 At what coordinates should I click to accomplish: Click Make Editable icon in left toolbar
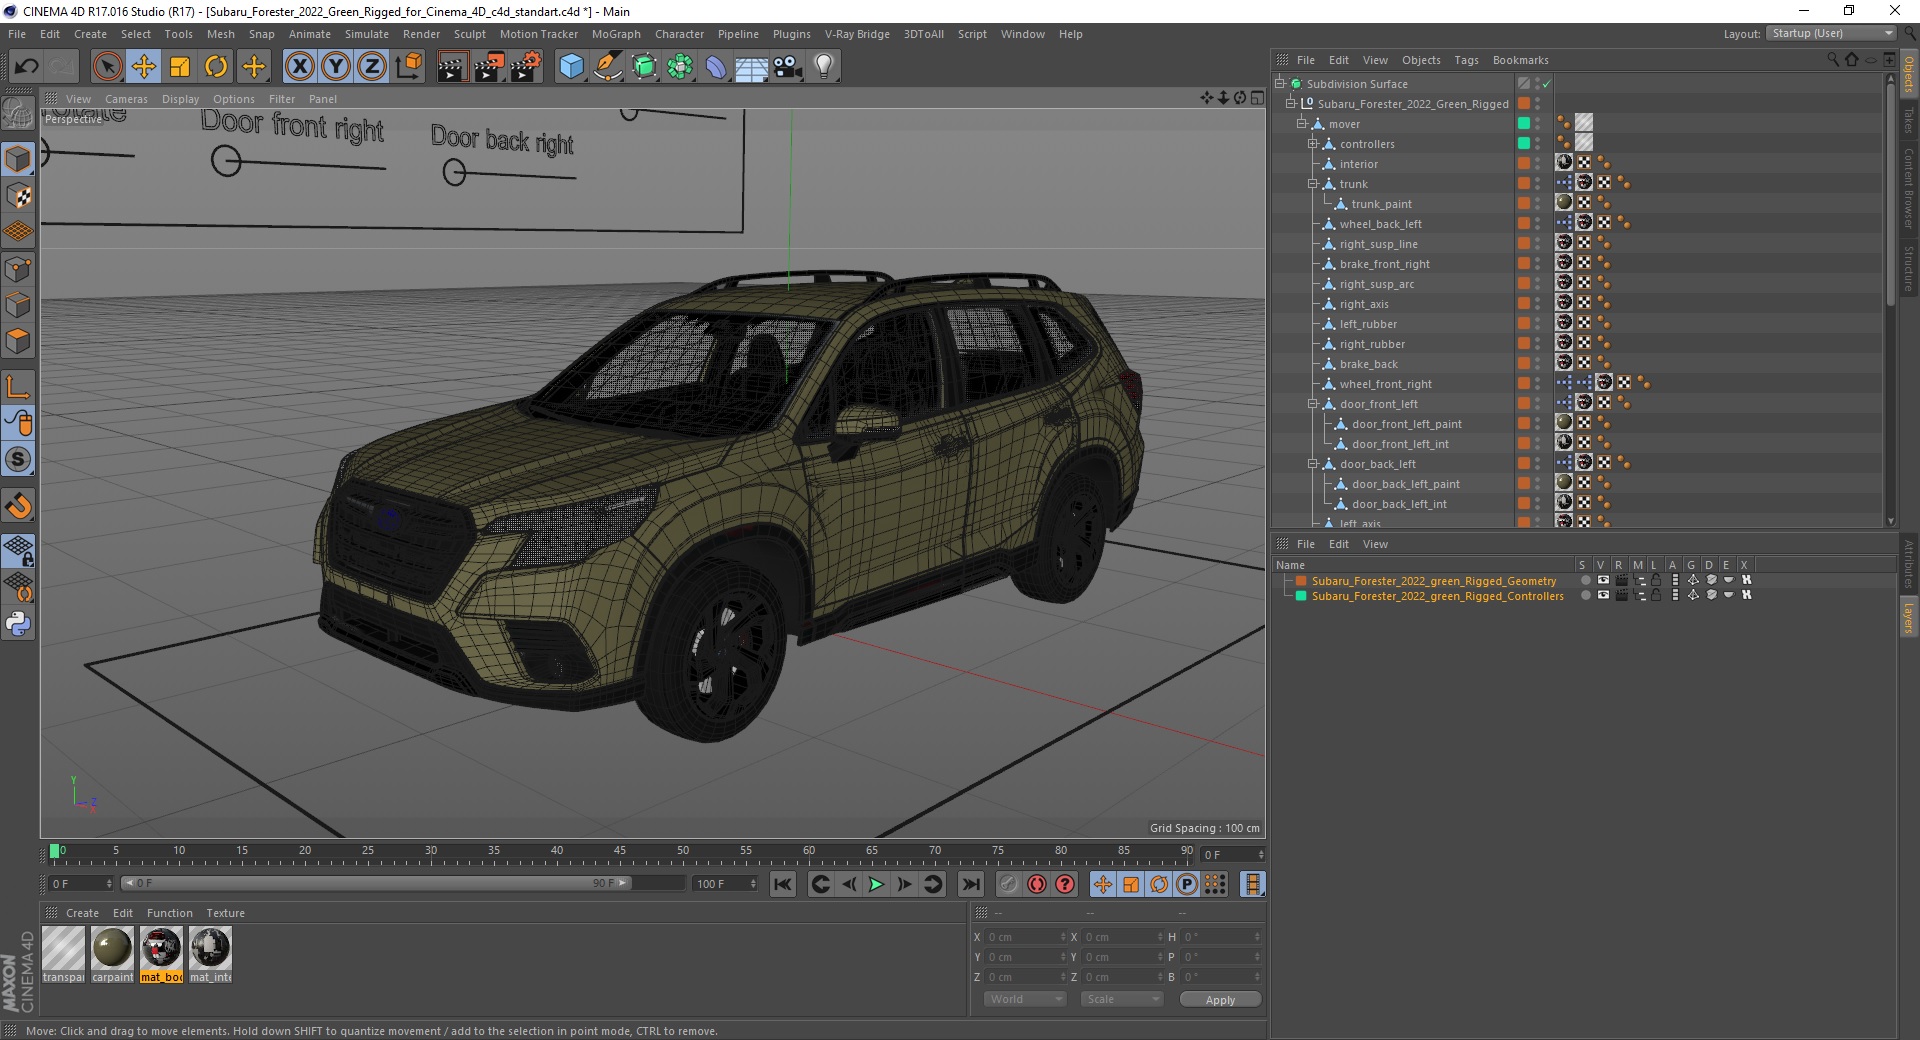18,114
